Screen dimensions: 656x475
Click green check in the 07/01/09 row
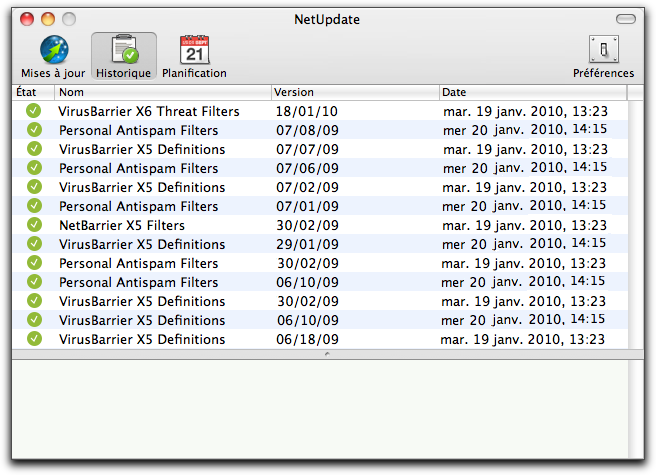(34, 206)
